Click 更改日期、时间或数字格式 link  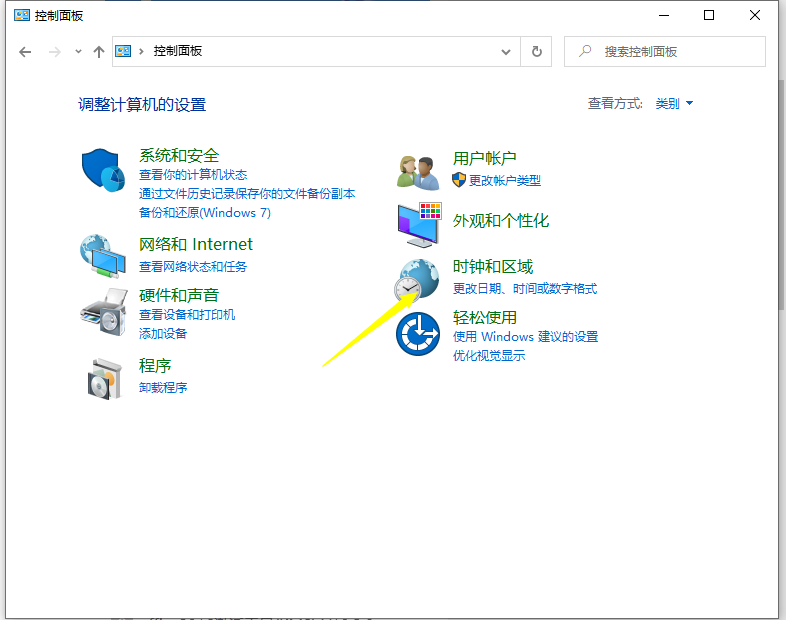pyautogui.click(x=525, y=289)
